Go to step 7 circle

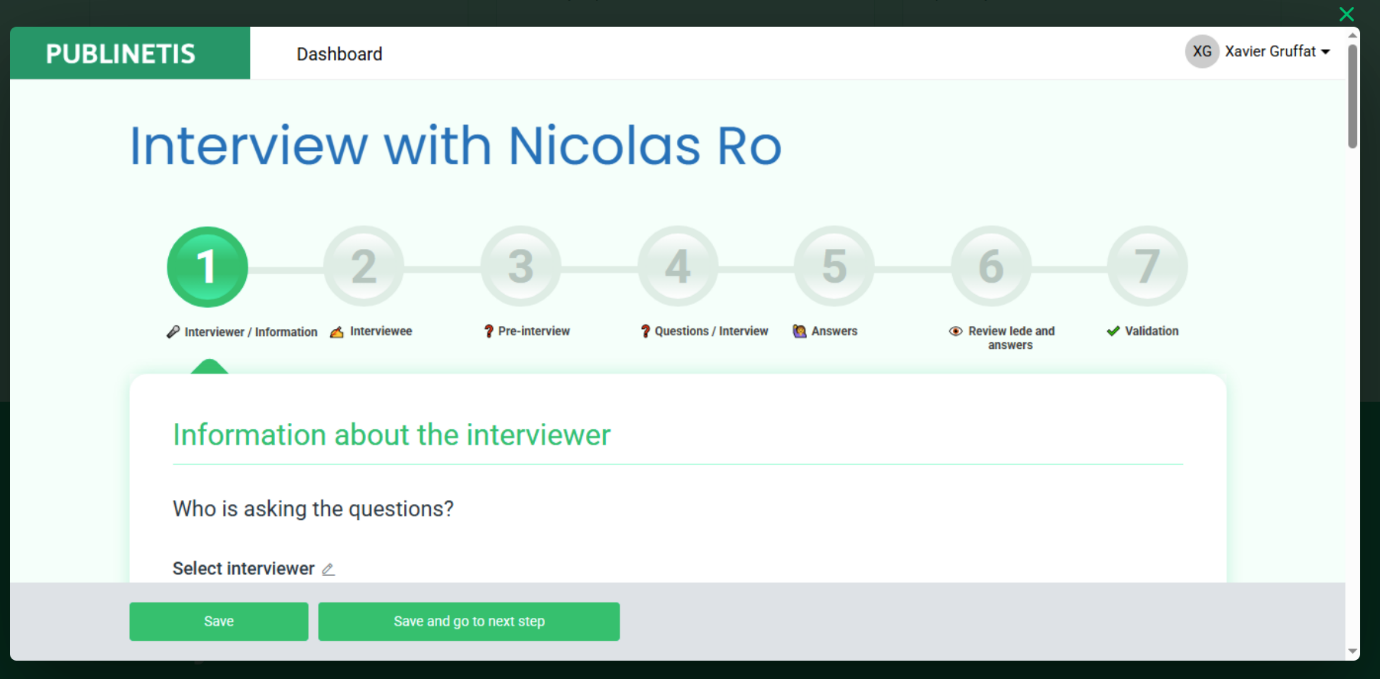1147,267
